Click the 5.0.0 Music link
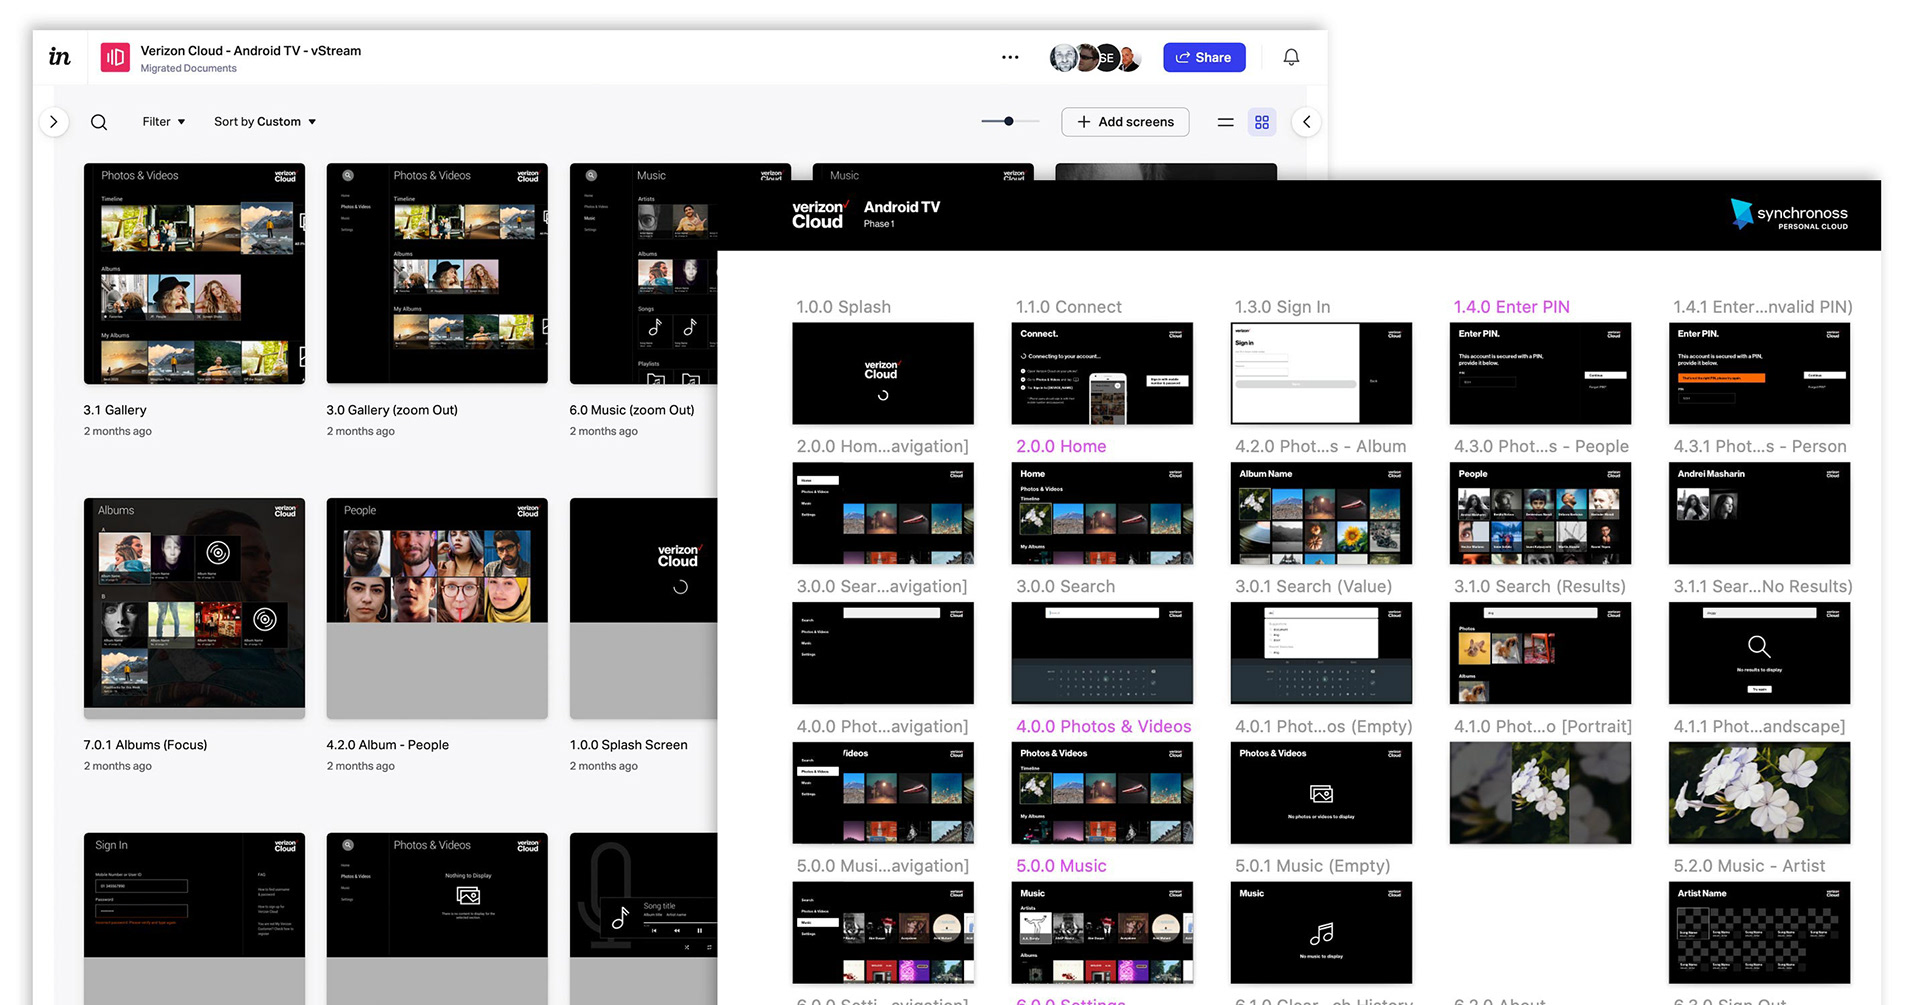This screenshot has height=1005, width=1920. tap(1061, 866)
